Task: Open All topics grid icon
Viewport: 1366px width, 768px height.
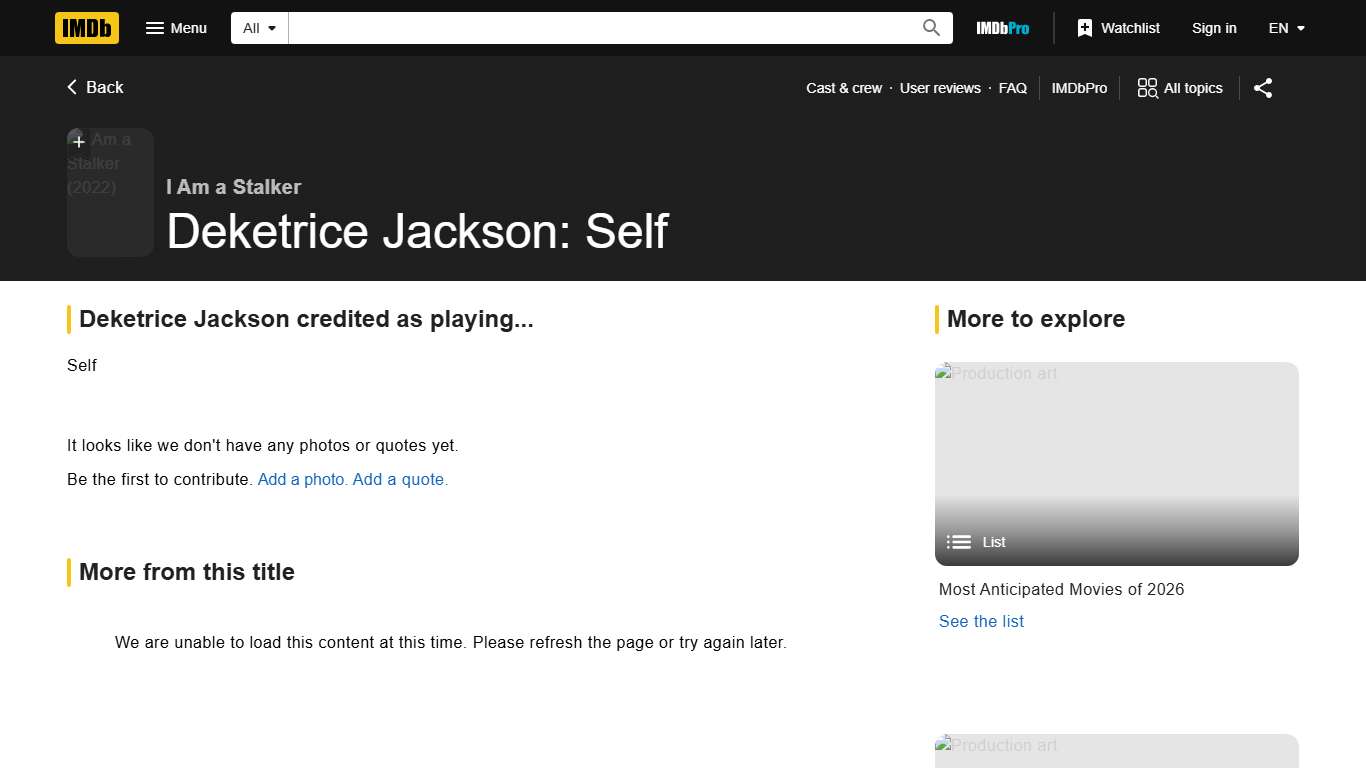Action: [1146, 88]
